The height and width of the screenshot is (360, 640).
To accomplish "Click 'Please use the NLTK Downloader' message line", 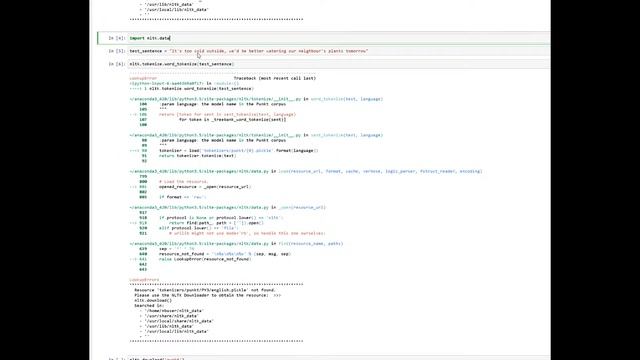I will tap(208, 295).
